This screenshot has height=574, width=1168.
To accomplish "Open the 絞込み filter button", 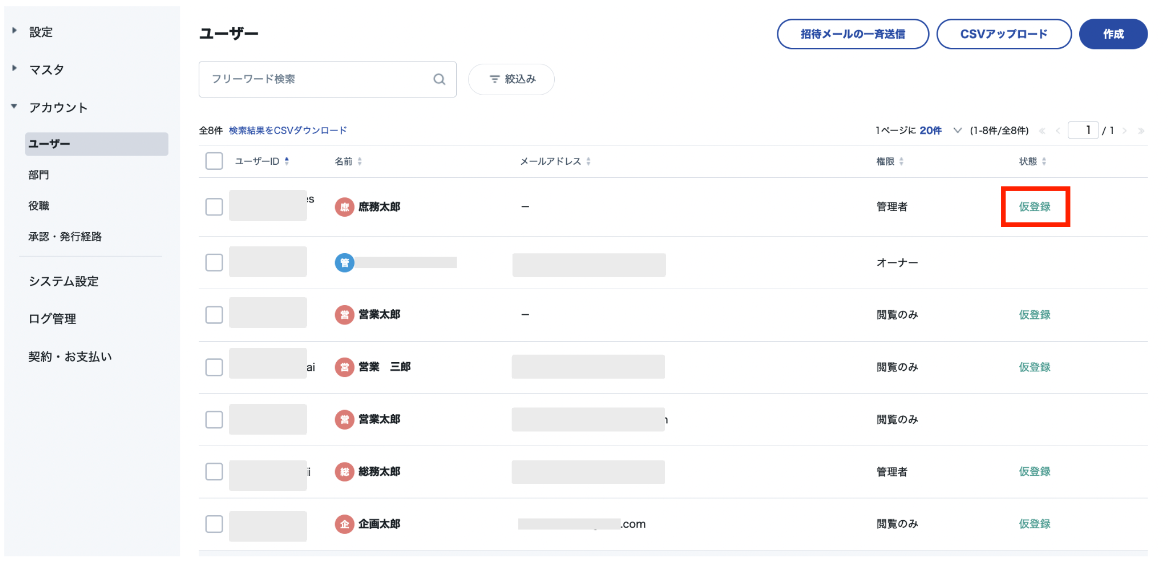I will pos(511,79).
